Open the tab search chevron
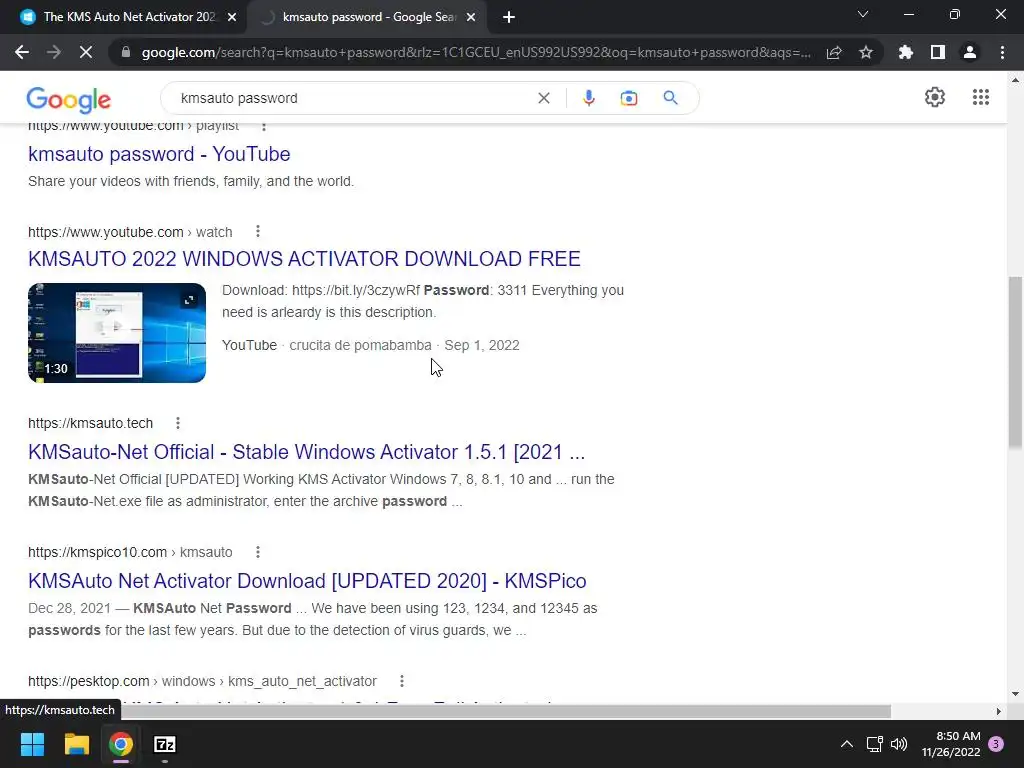Screen dimensions: 1024x768 pyautogui.click(x=863, y=14)
